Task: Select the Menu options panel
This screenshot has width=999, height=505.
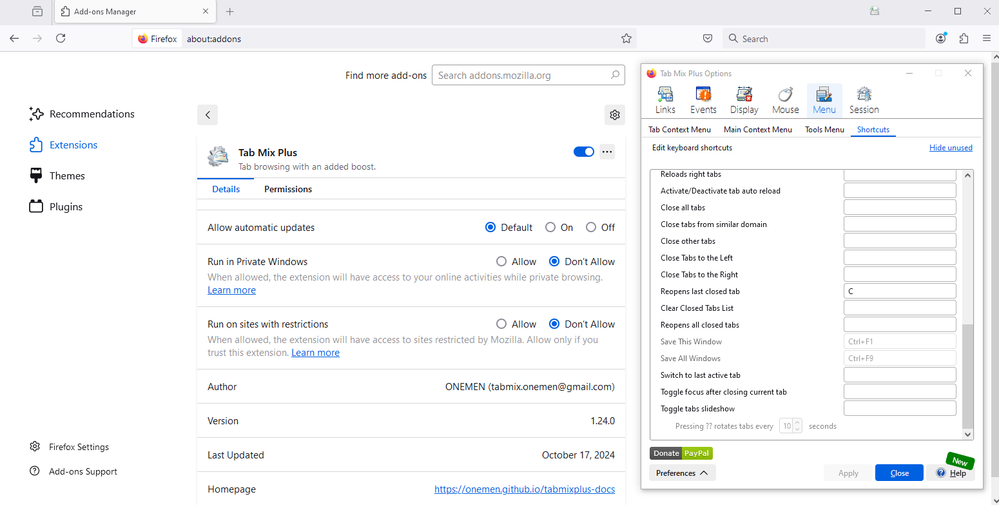Action: (x=824, y=101)
